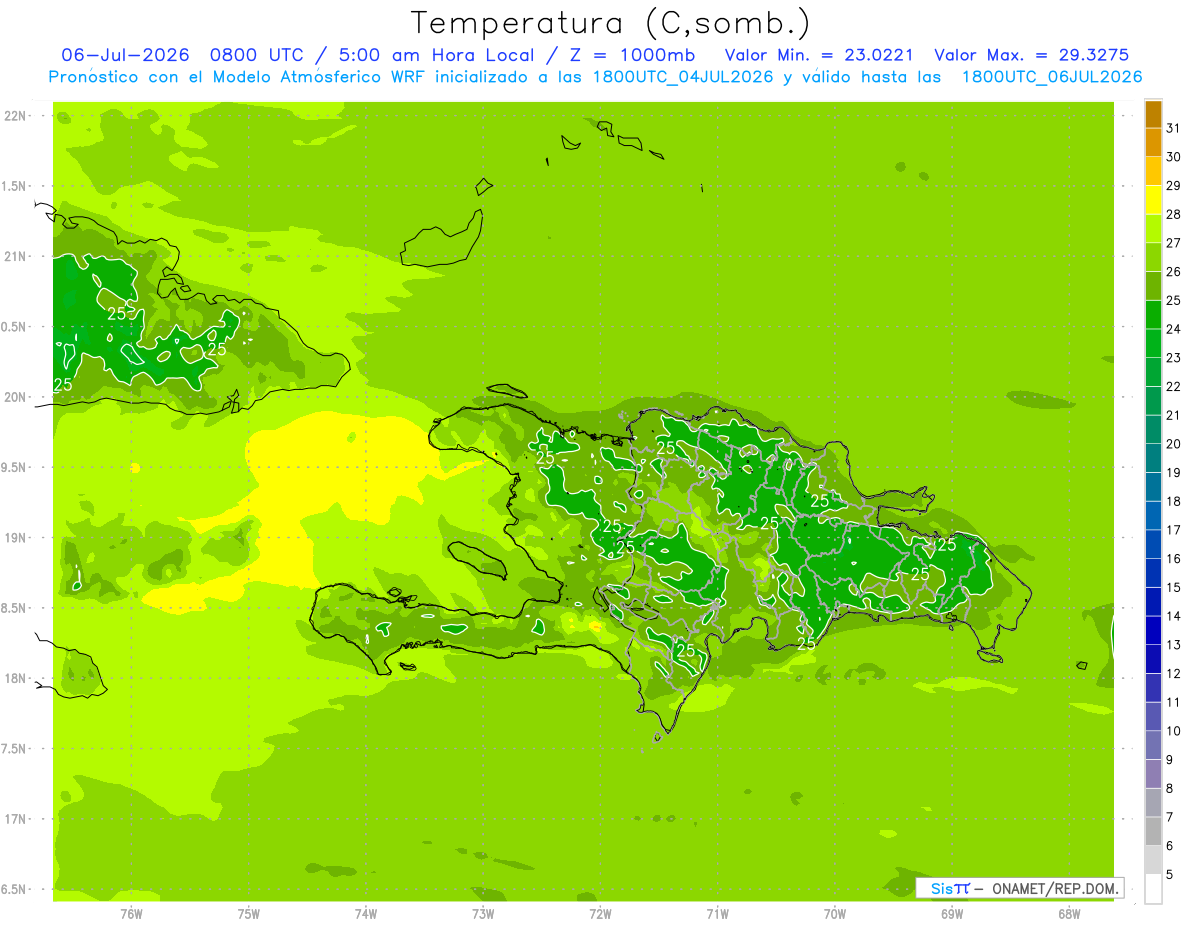
Task: Click the legend value 20
Action: [1173, 444]
